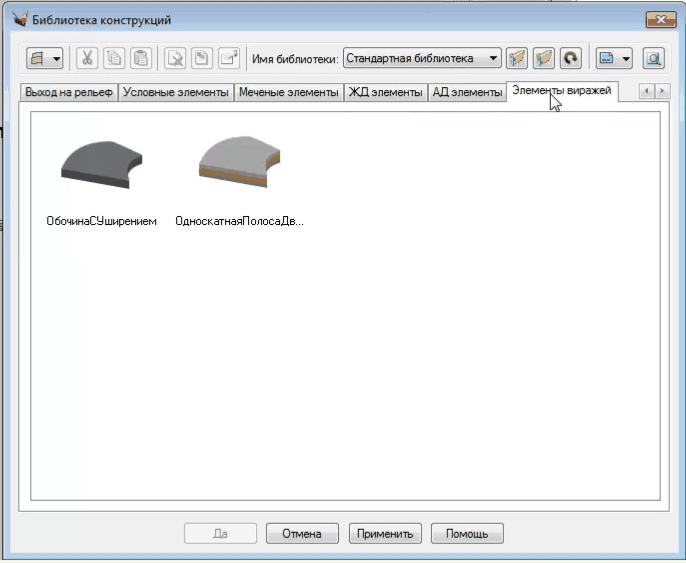Click the first folder icon after library name

(x=517, y=59)
